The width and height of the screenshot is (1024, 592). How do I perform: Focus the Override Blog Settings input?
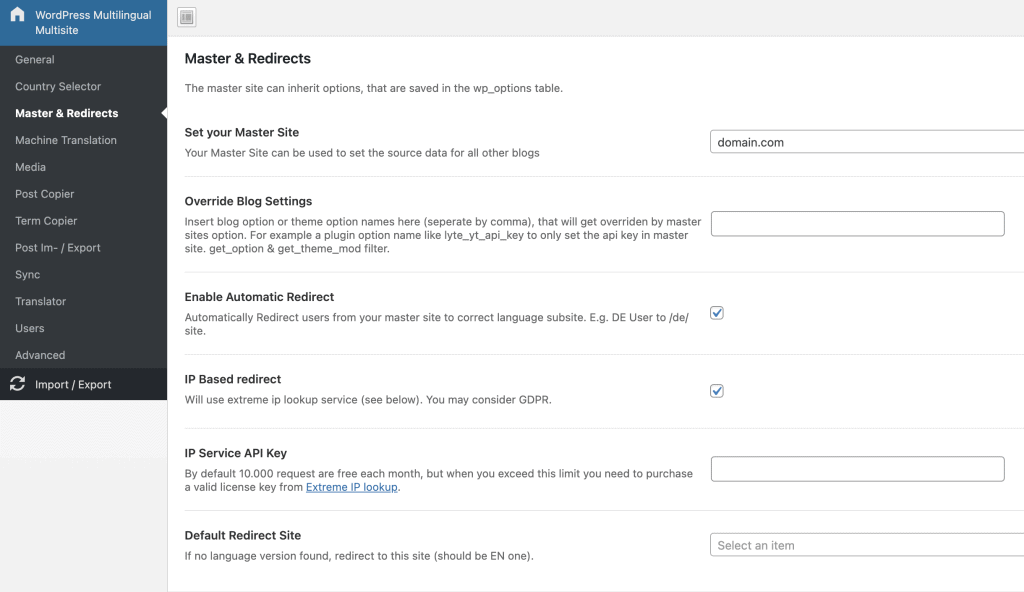point(857,223)
